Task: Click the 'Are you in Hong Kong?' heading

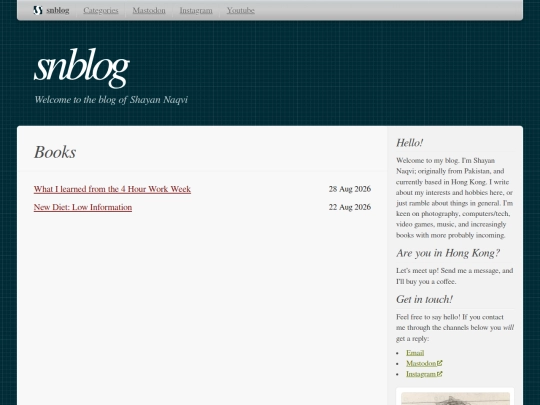Action: pyautogui.click(x=448, y=253)
